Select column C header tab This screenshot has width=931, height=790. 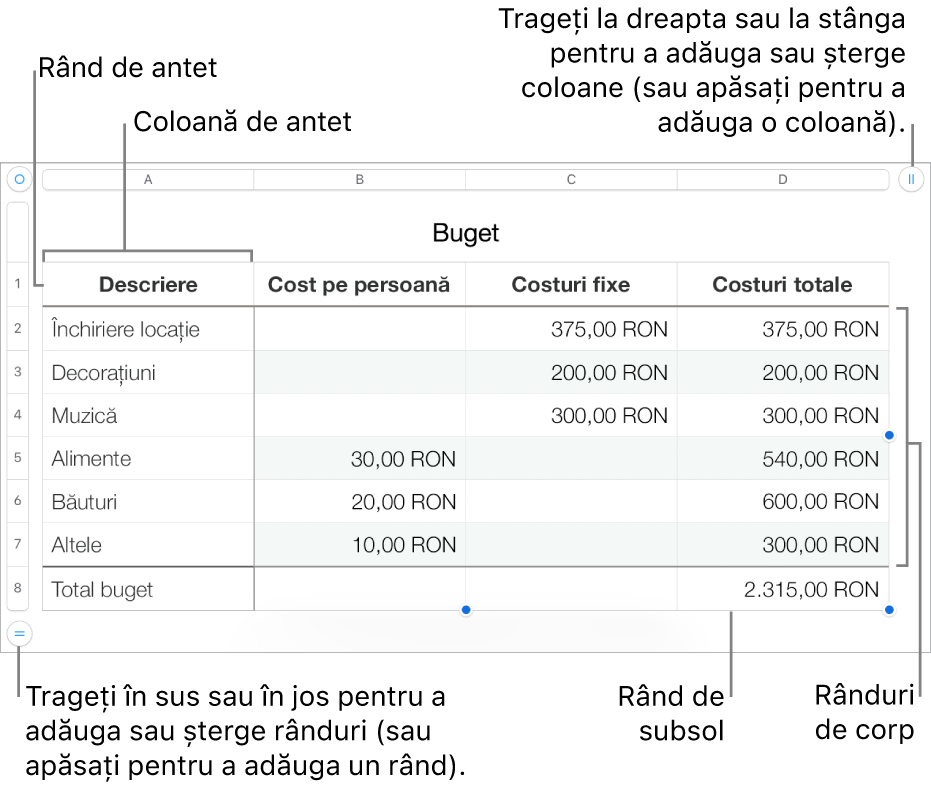[571, 179]
